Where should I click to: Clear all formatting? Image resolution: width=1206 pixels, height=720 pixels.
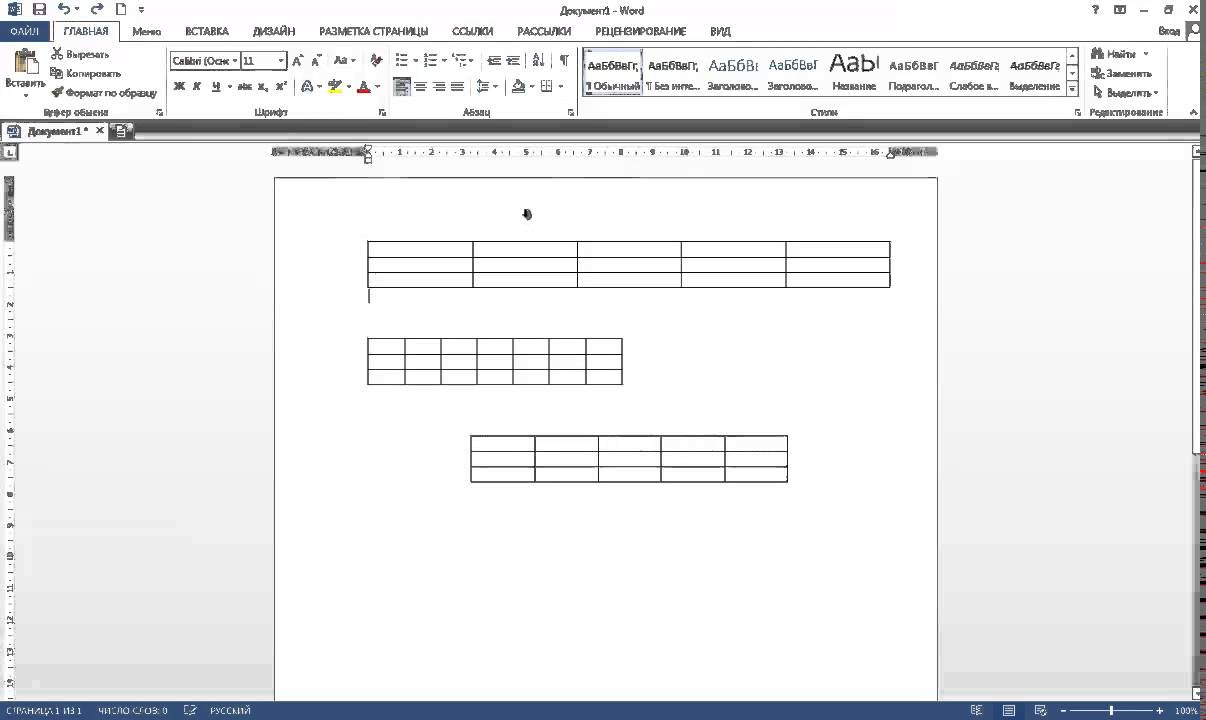pos(376,61)
